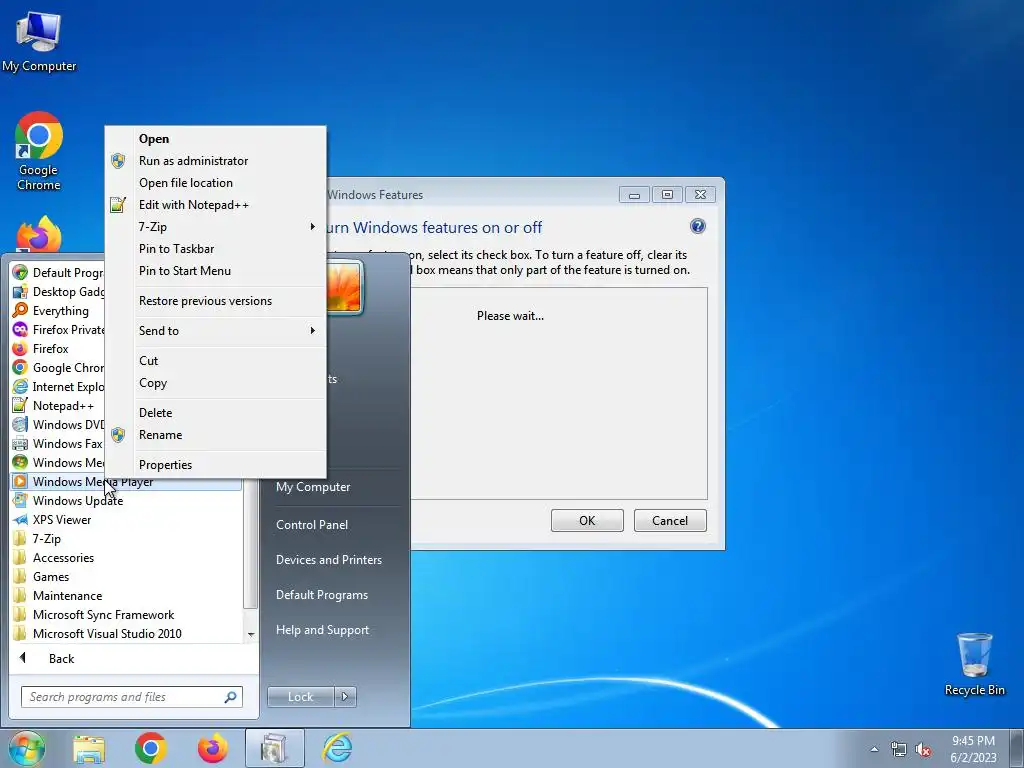Choose Cut in the context menu
Viewport: 1024px width, 768px height.
tap(216, 360)
